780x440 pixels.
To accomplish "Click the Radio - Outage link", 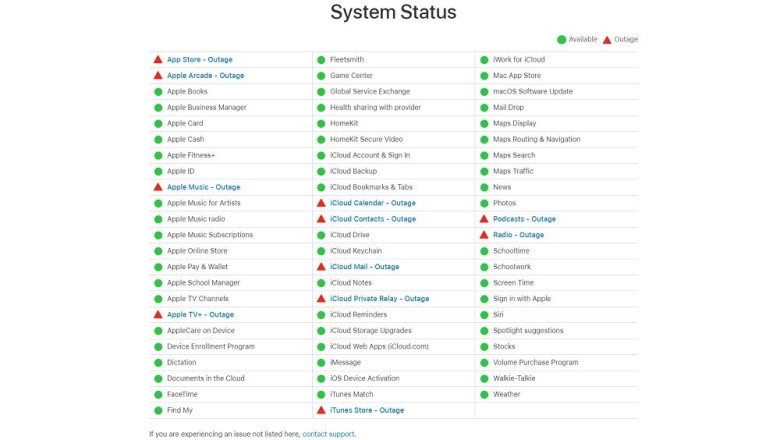I will point(518,235).
